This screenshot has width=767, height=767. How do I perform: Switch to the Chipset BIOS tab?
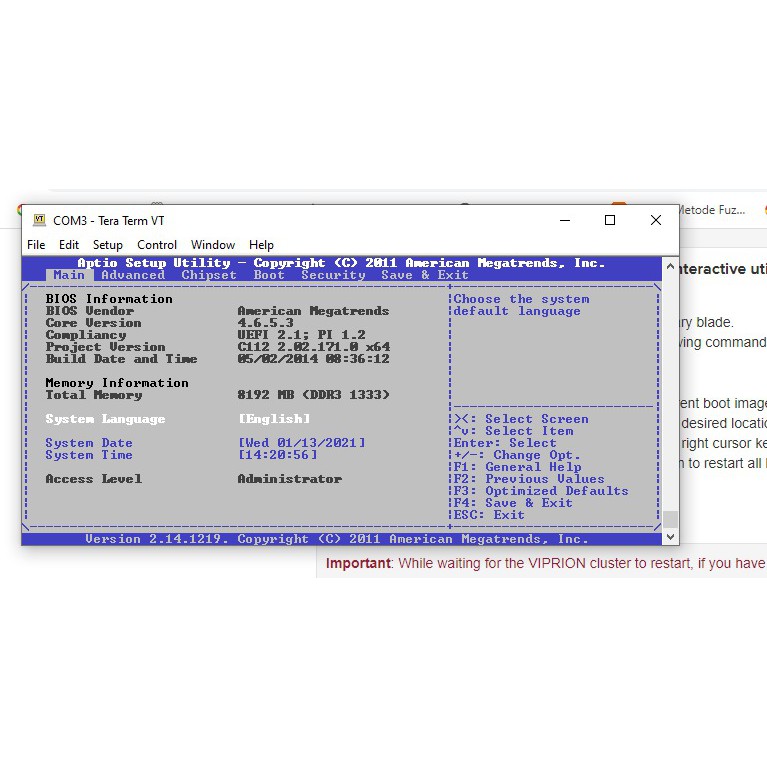click(x=209, y=275)
